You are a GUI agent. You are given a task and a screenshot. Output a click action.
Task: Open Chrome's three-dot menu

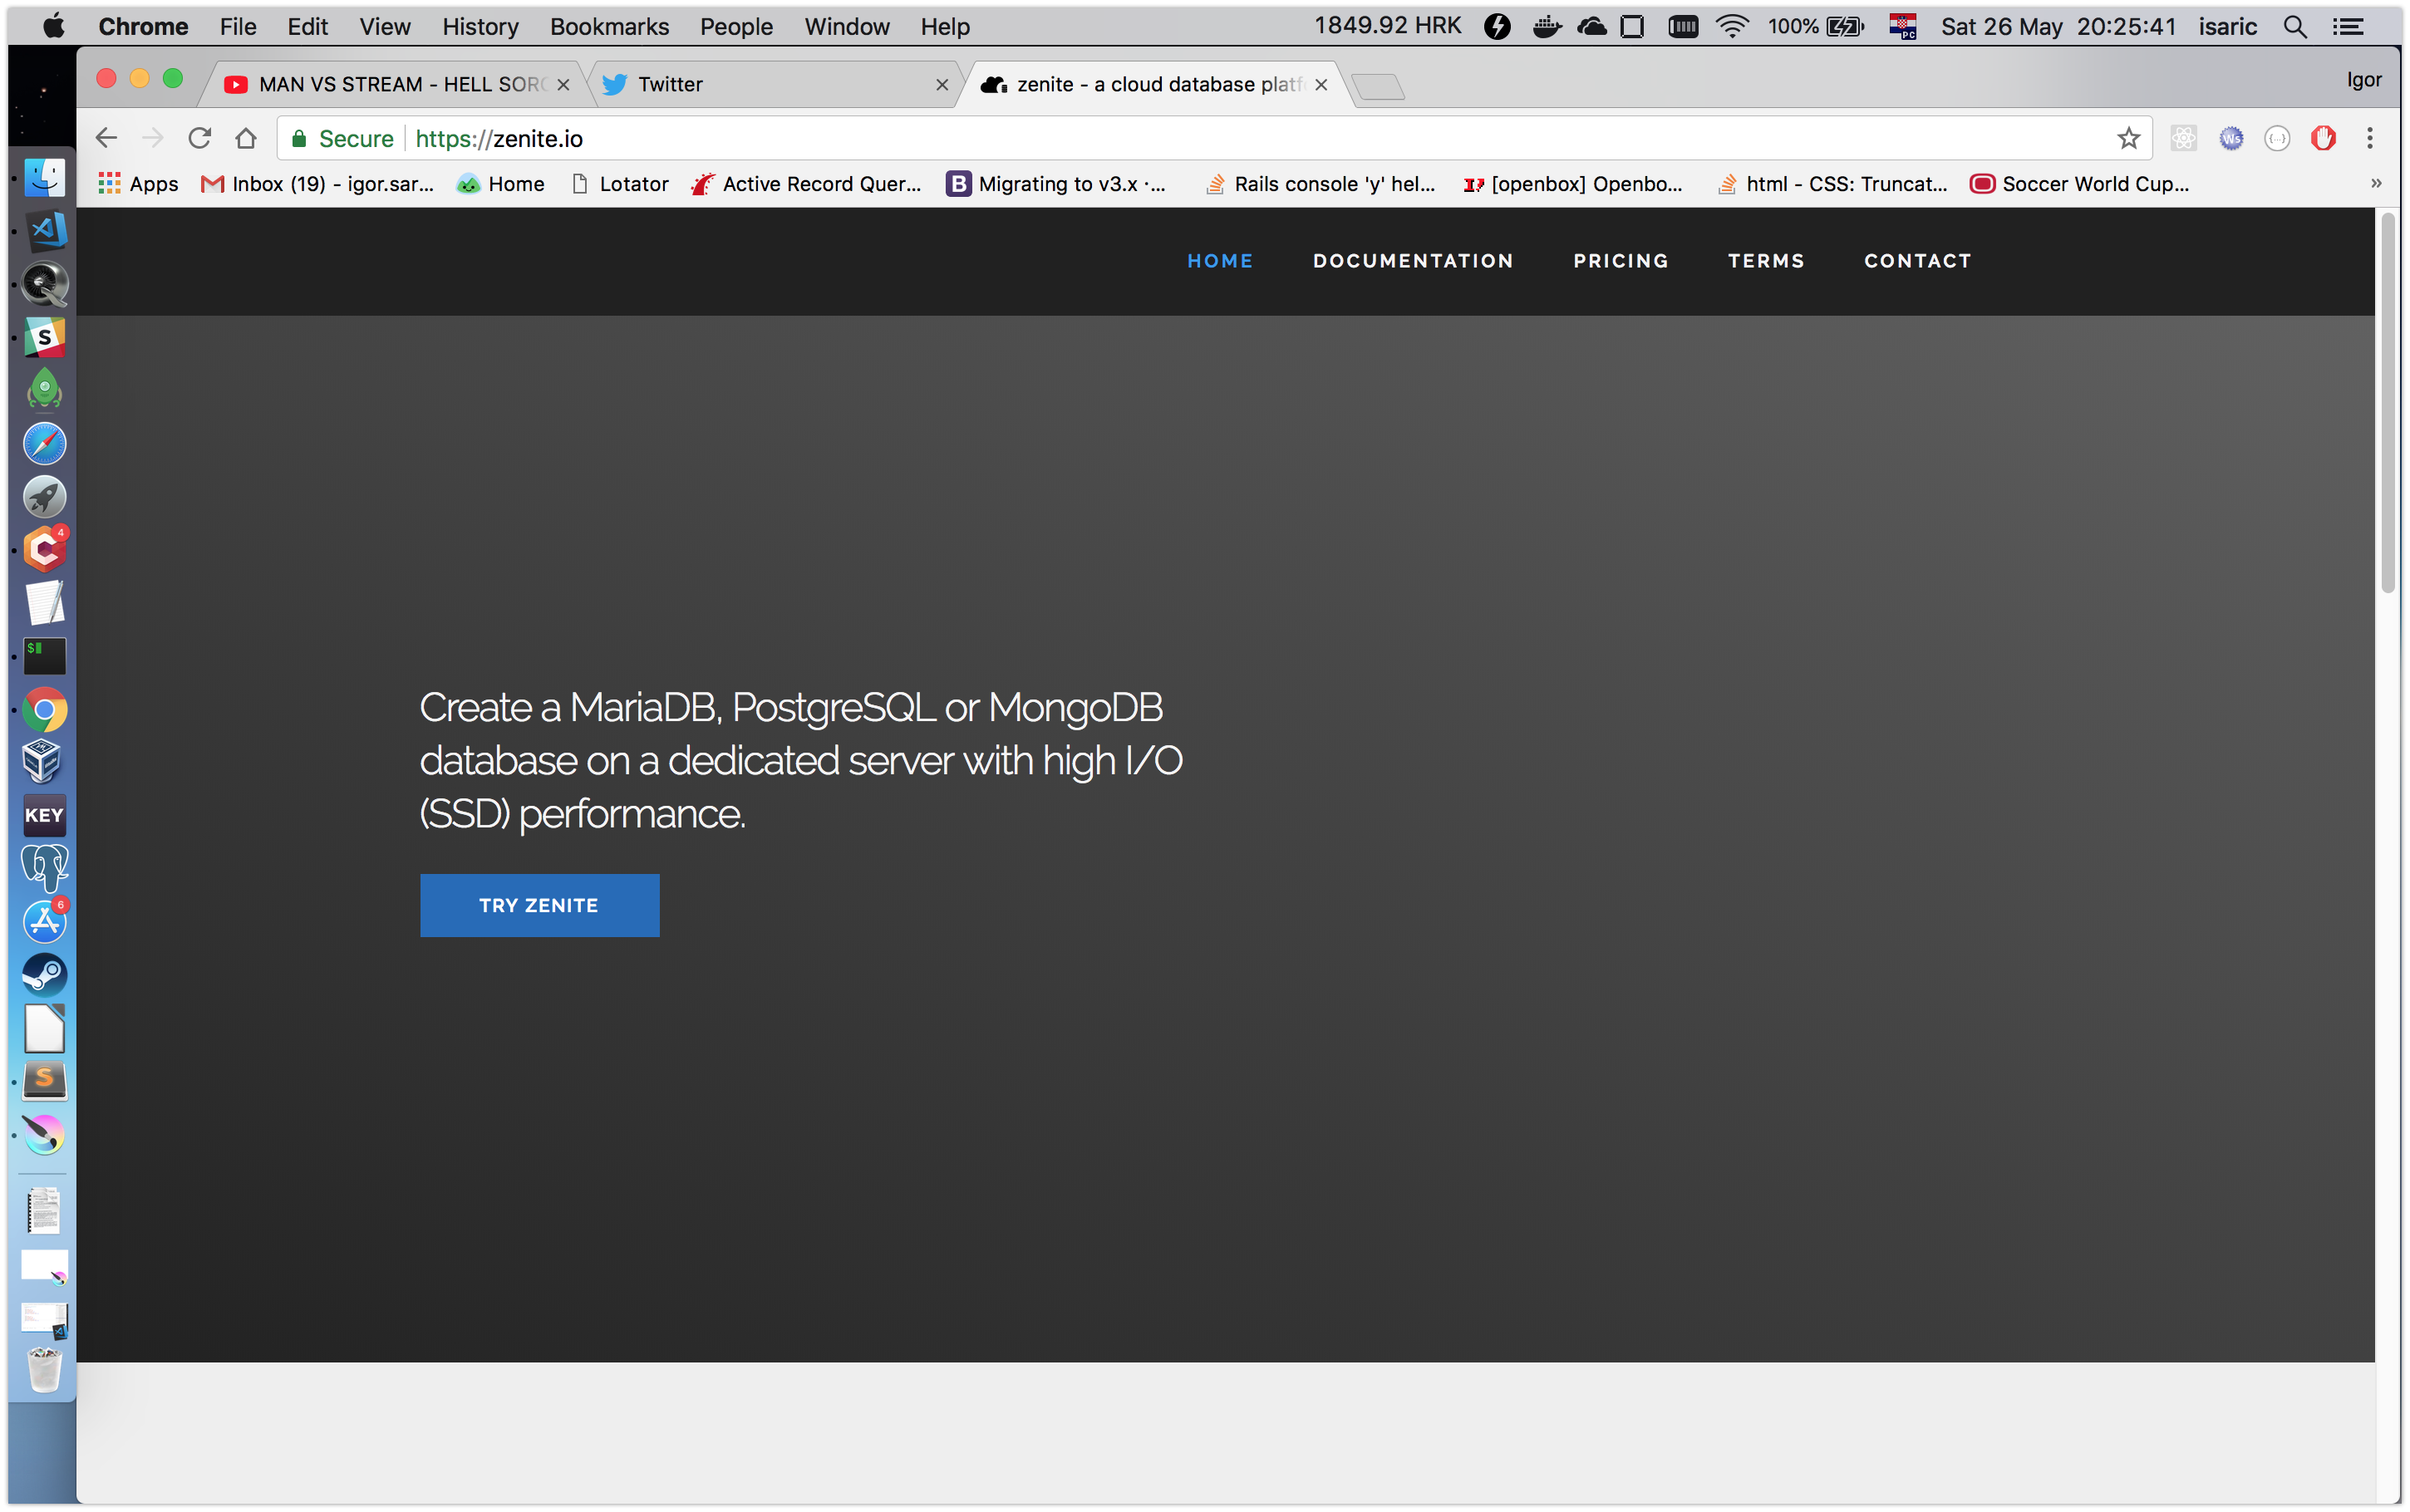click(x=2369, y=138)
